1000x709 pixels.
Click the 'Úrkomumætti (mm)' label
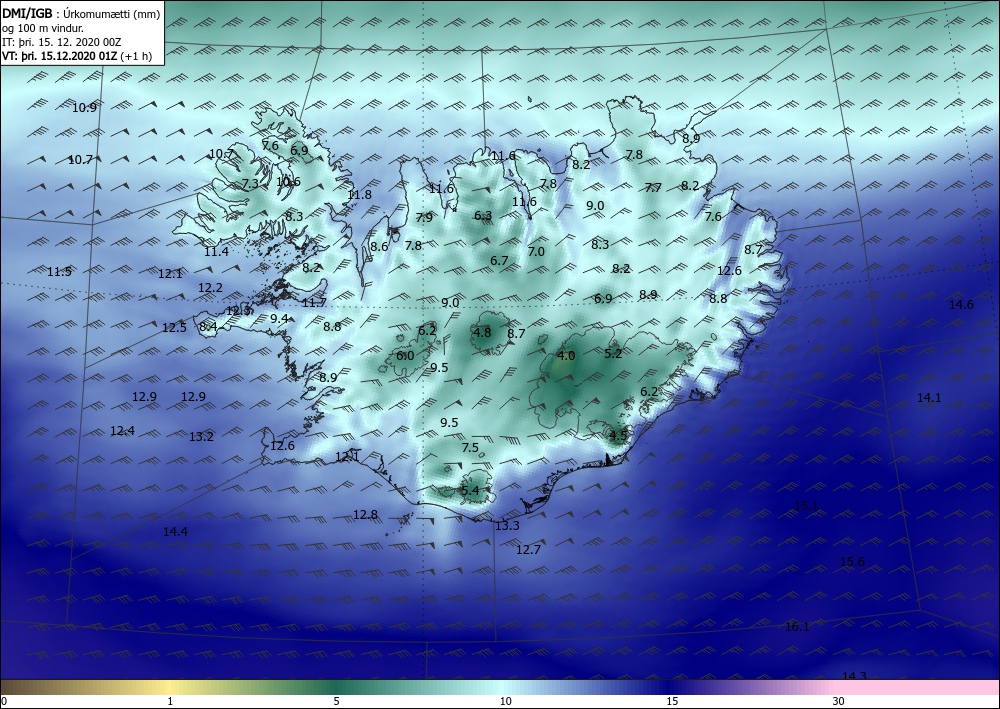tap(112, 13)
